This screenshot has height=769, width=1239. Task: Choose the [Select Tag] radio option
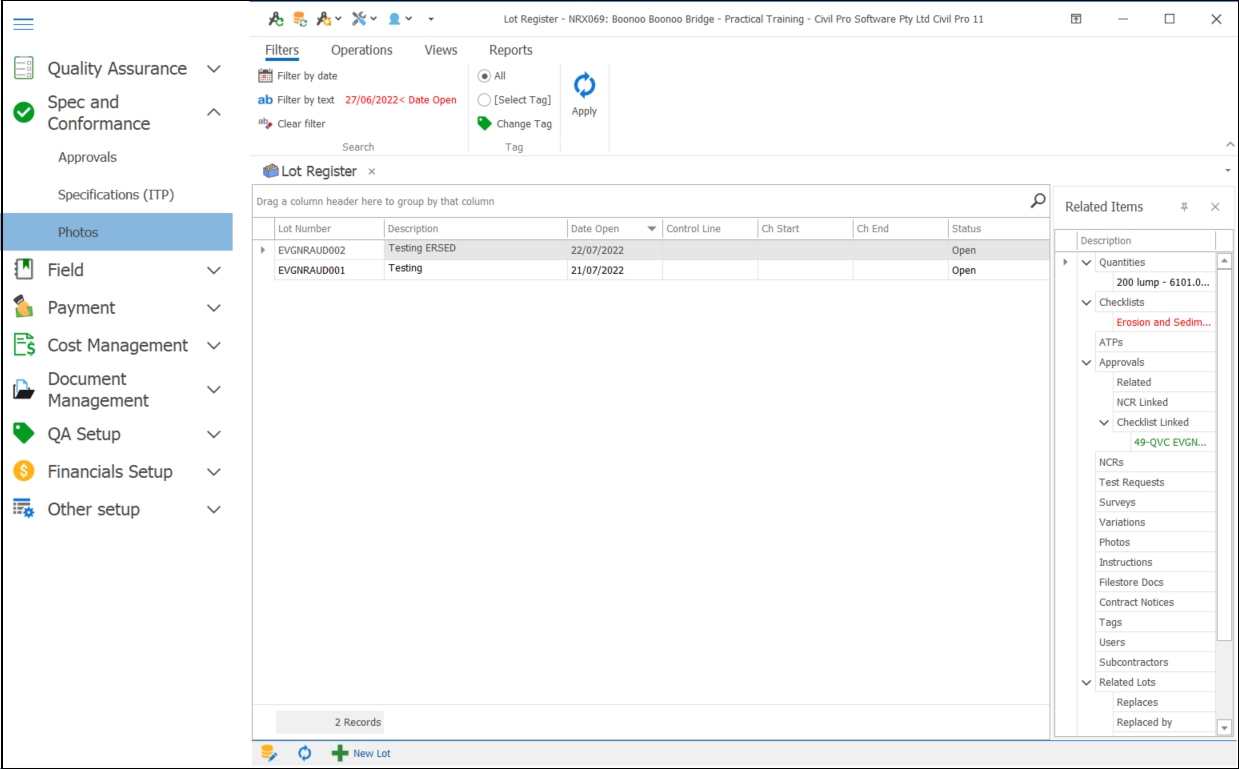point(484,100)
